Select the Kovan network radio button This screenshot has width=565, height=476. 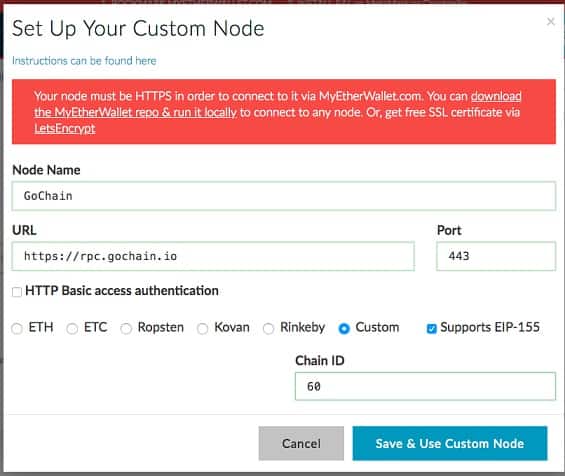pyautogui.click(x=202, y=328)
